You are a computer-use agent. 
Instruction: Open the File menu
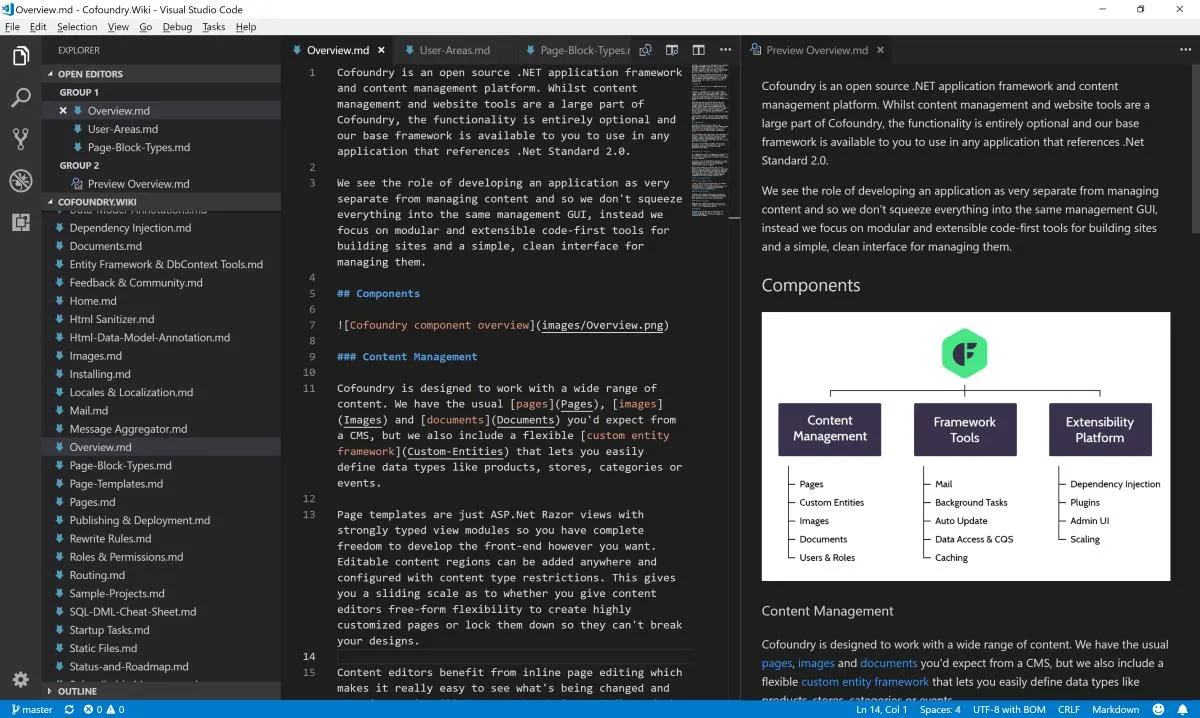click(12, 27)
